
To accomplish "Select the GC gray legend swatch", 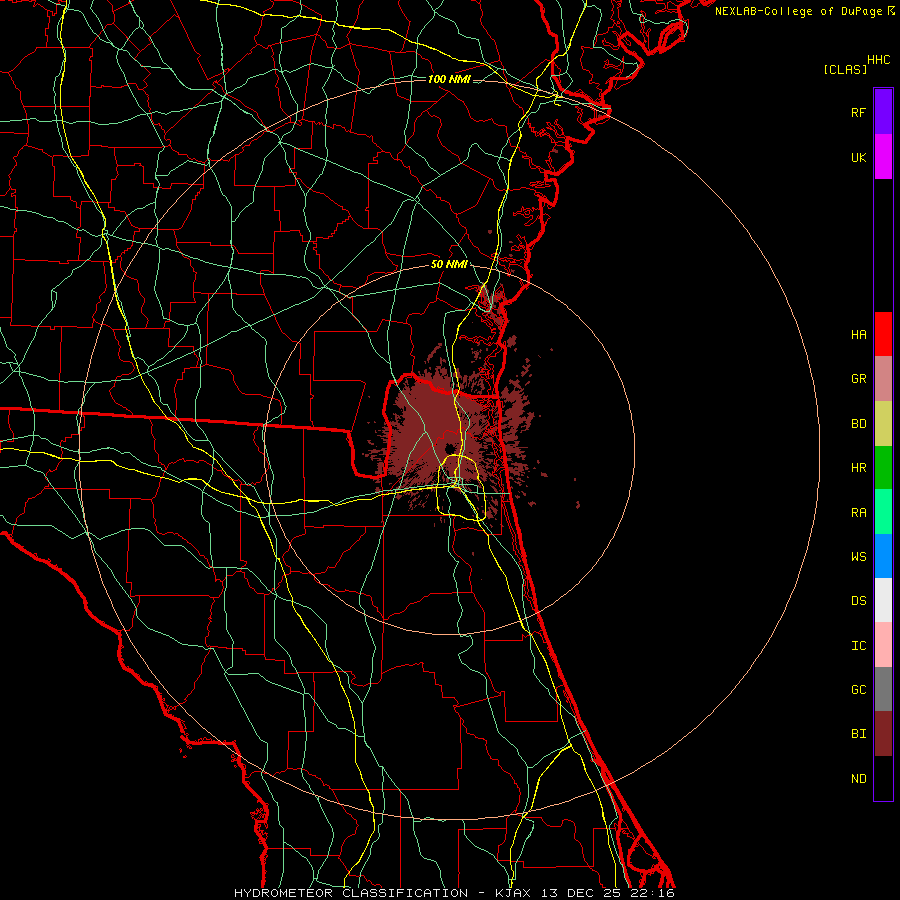I will coord(883,689).
